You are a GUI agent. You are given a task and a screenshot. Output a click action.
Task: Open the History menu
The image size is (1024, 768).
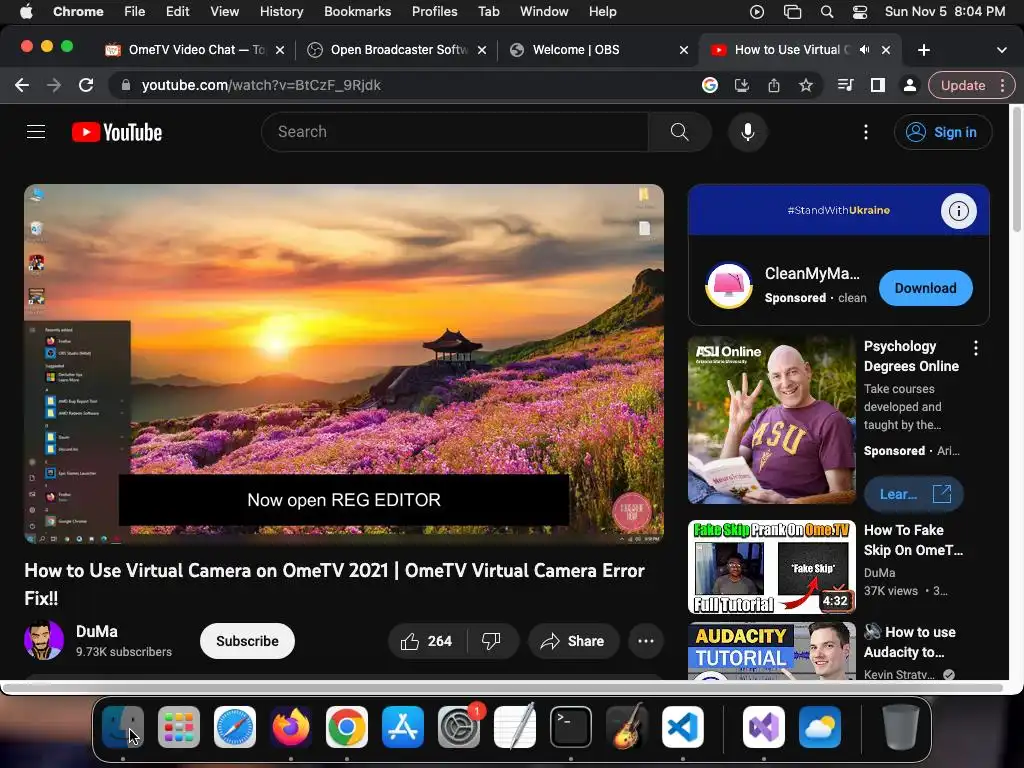(281, 12)
